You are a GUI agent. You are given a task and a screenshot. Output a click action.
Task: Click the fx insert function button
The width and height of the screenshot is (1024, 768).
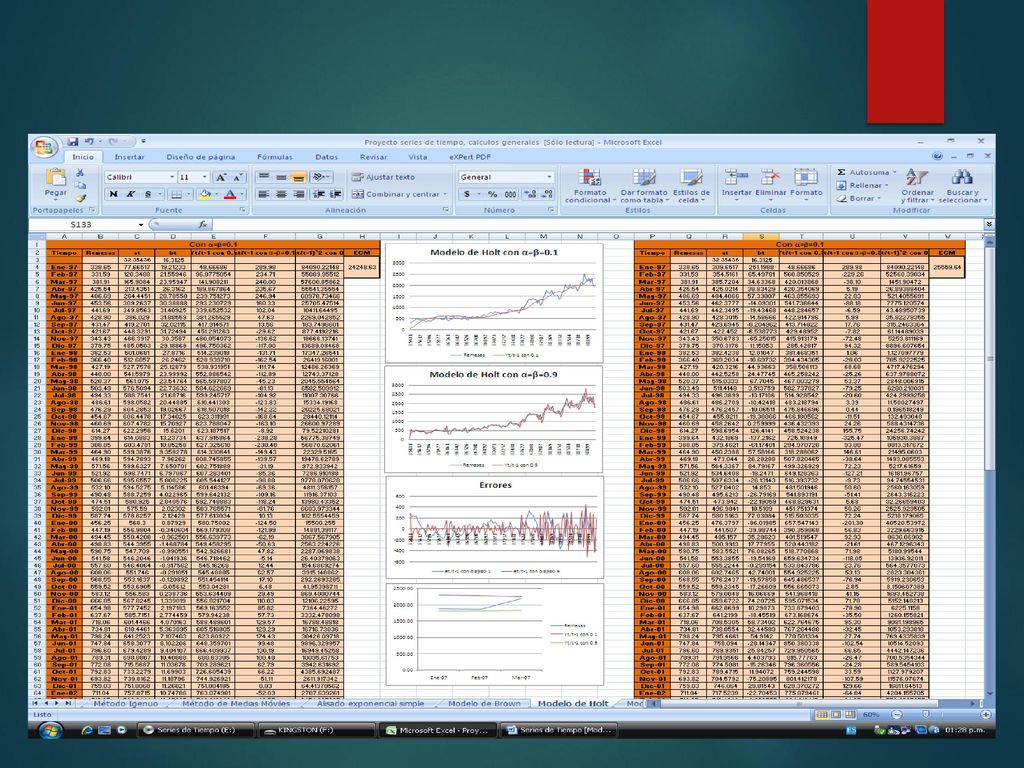tap(202, 225)
